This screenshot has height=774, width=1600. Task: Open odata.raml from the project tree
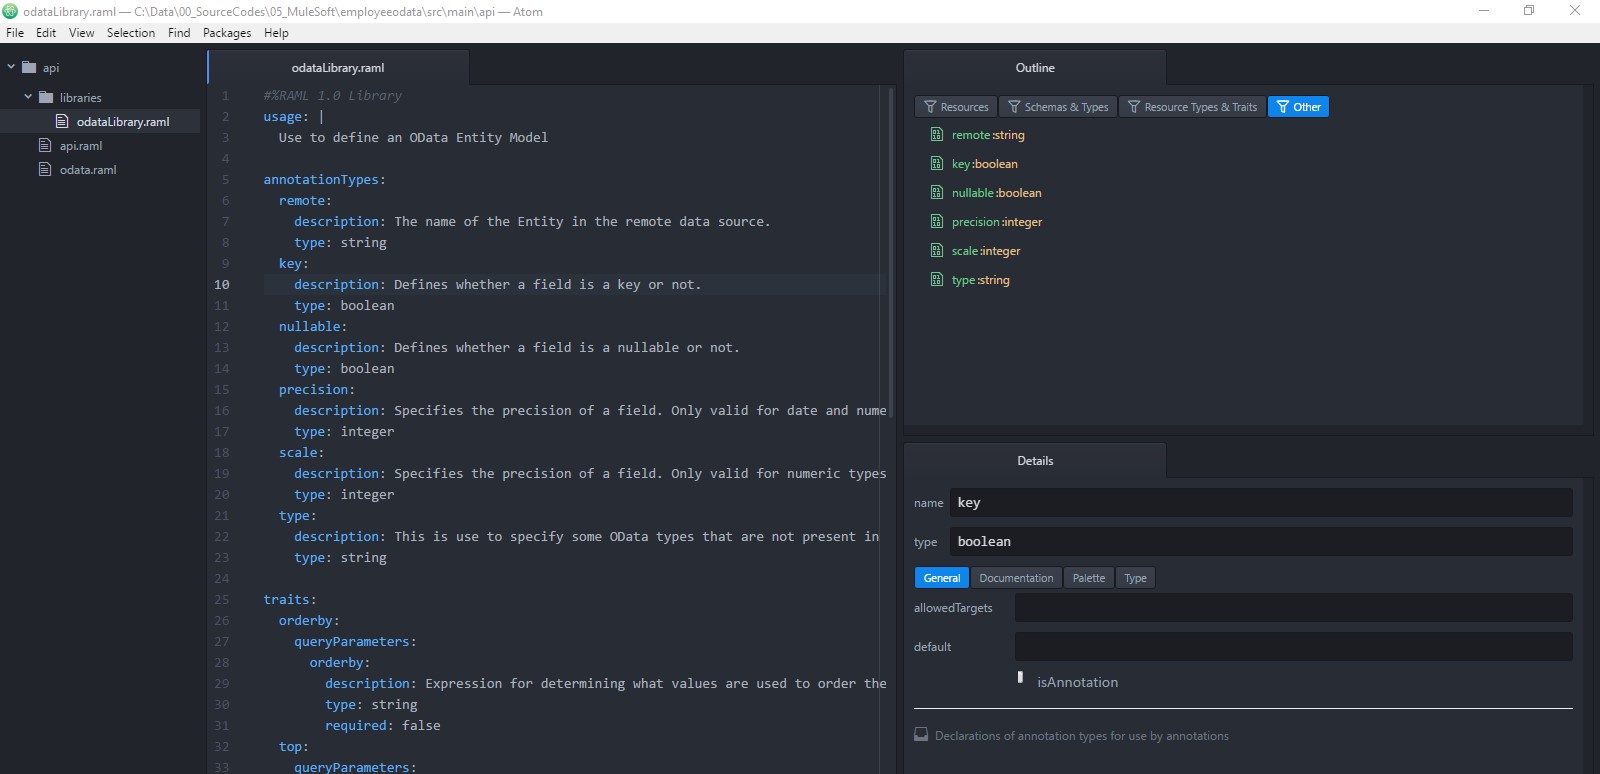pos(88,170)
